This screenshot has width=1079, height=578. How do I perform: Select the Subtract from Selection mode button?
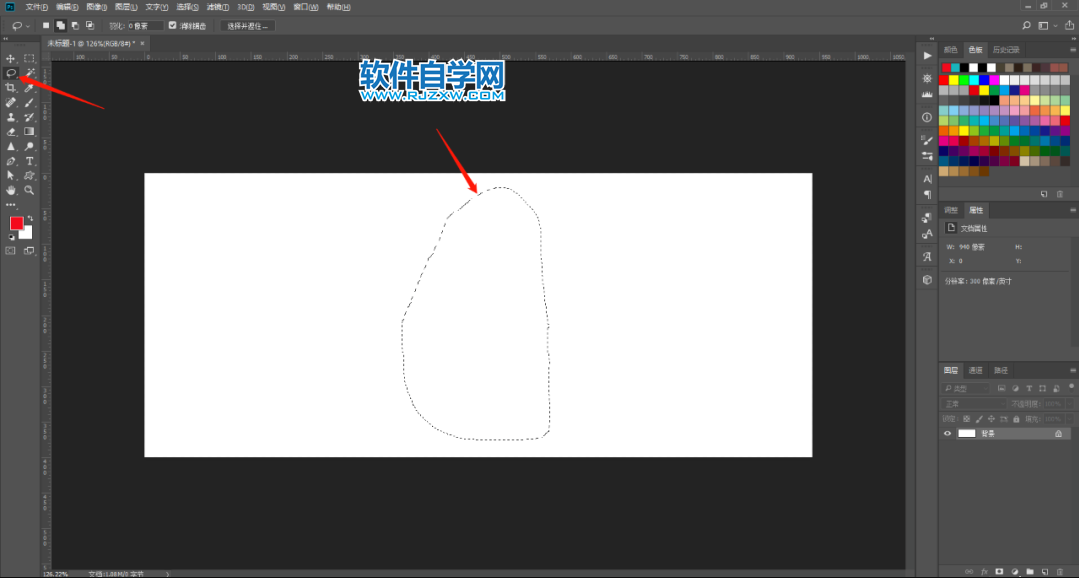pos(75,25)
